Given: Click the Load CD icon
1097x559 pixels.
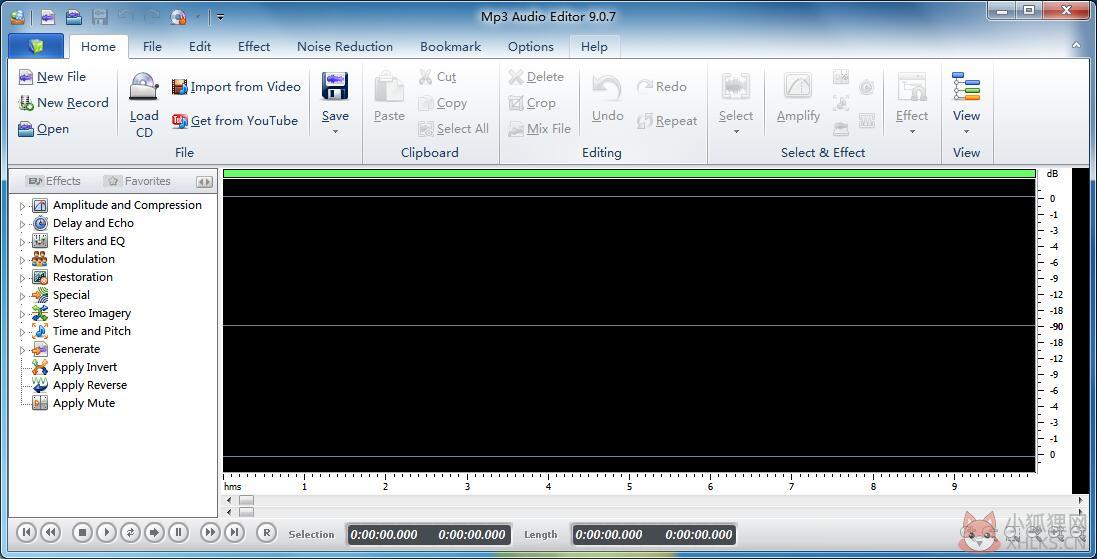Looking at the screenshot, I should click(144, 88).
